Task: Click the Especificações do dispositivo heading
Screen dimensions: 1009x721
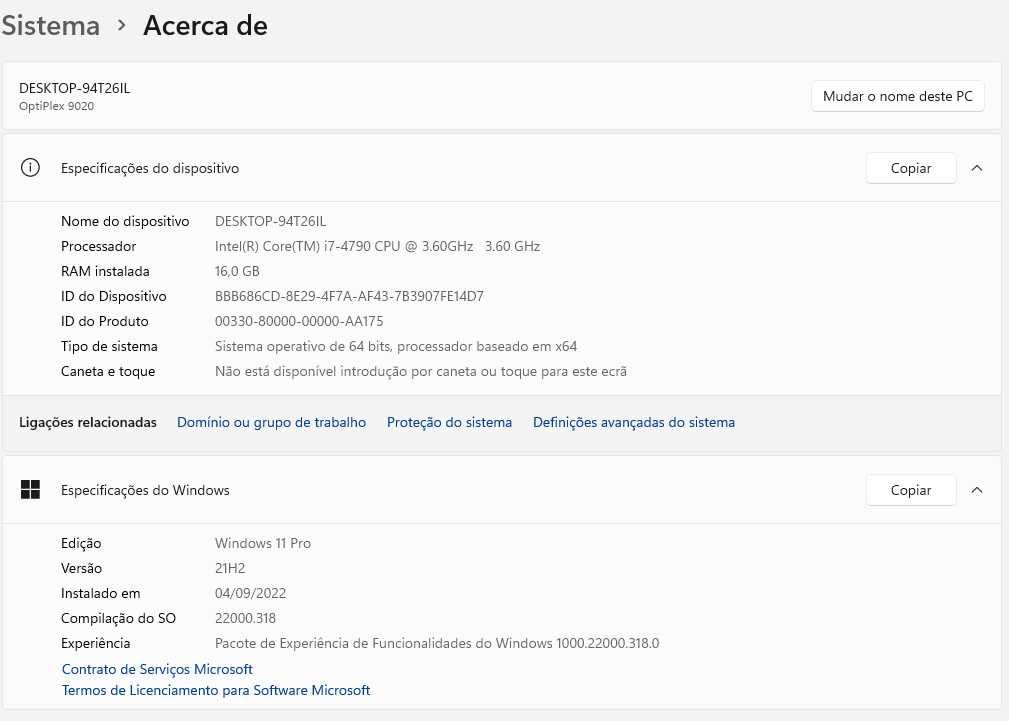Action: click(x=150, y=168)
